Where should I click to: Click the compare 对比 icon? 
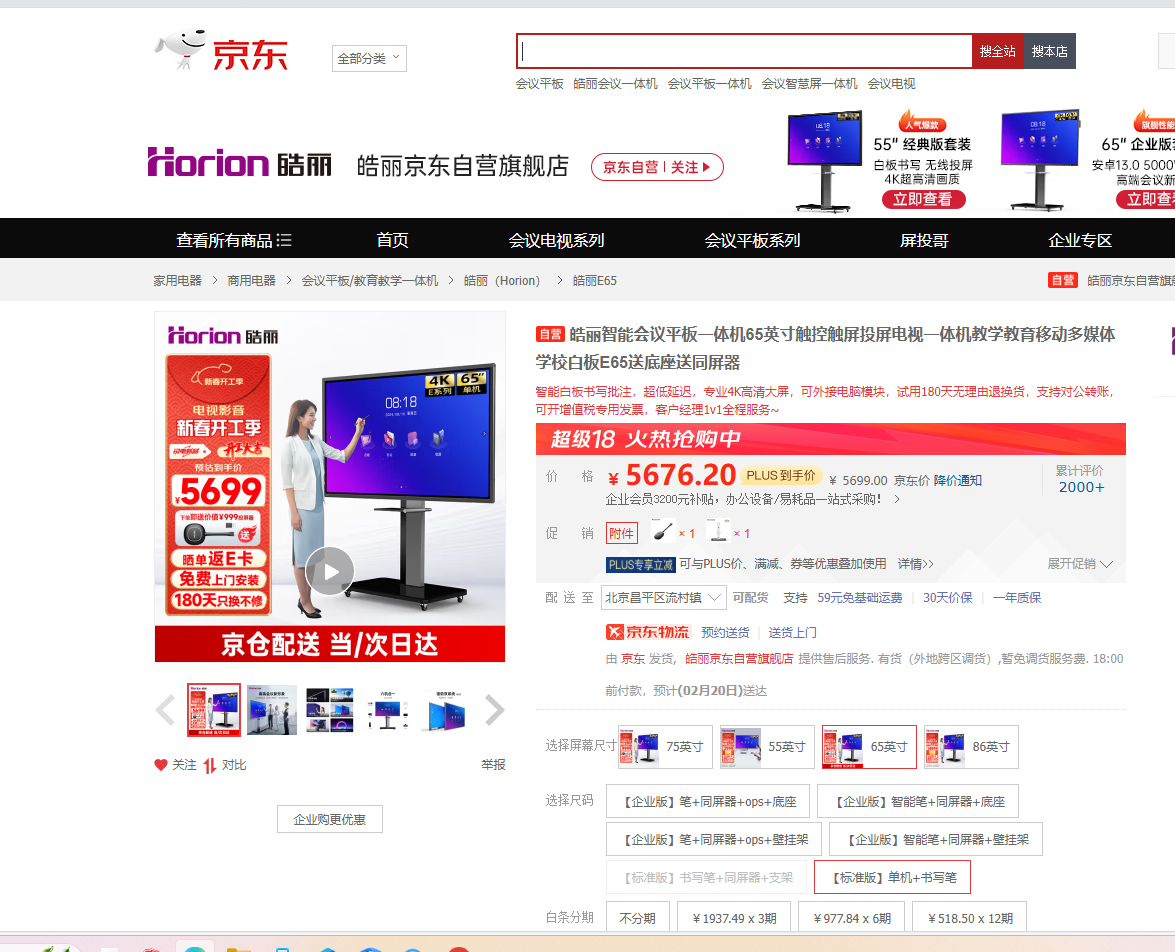210,765
